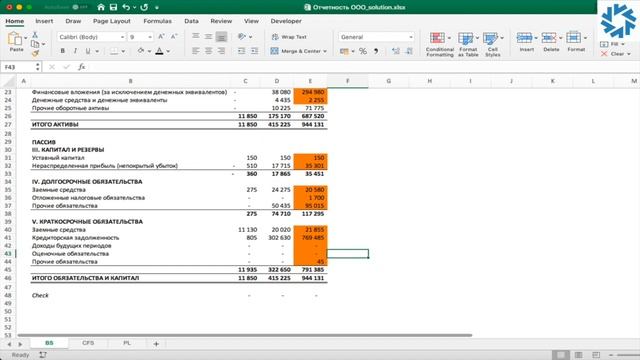Screen dimensions: 640x360
Task: Apply the font color A swatch
Action: [160, 51]
